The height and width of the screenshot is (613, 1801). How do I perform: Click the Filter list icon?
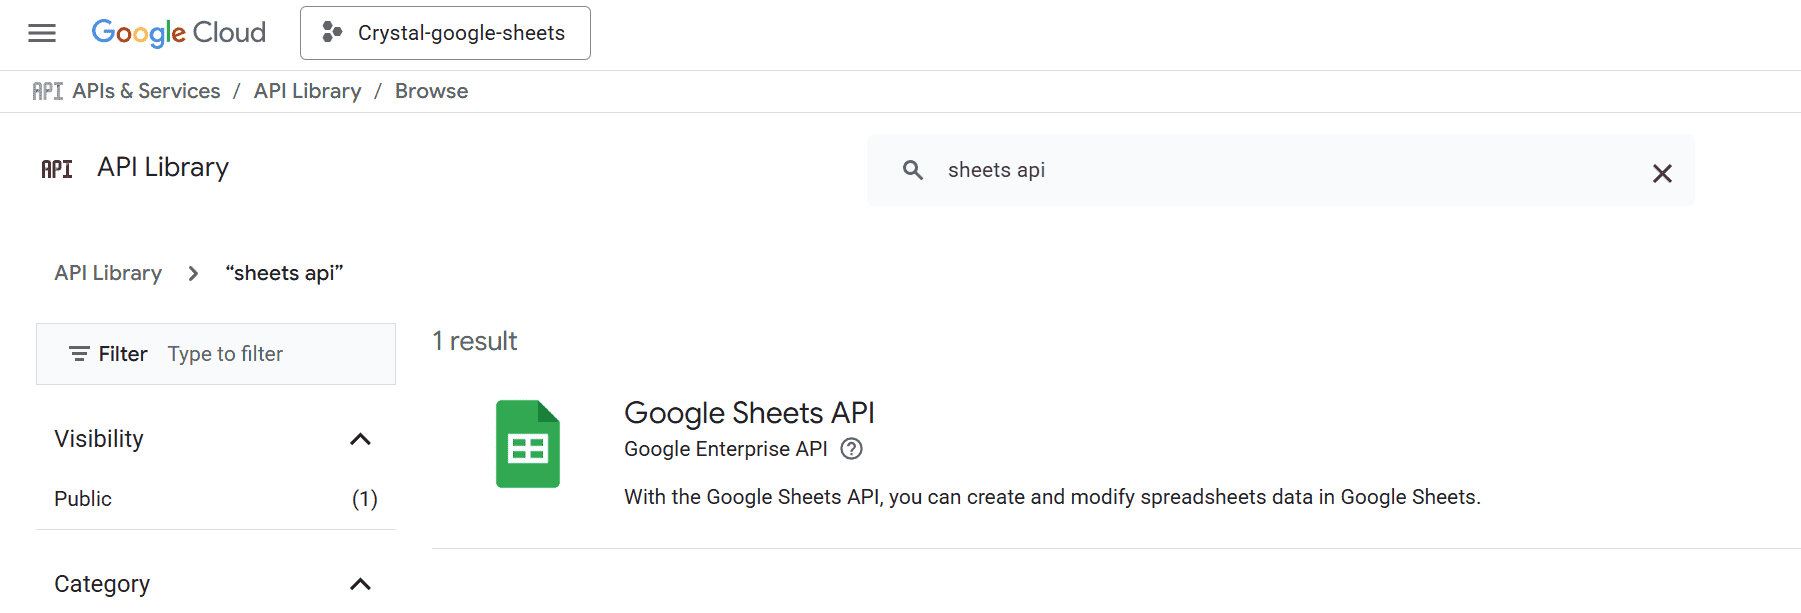point(79,354)
